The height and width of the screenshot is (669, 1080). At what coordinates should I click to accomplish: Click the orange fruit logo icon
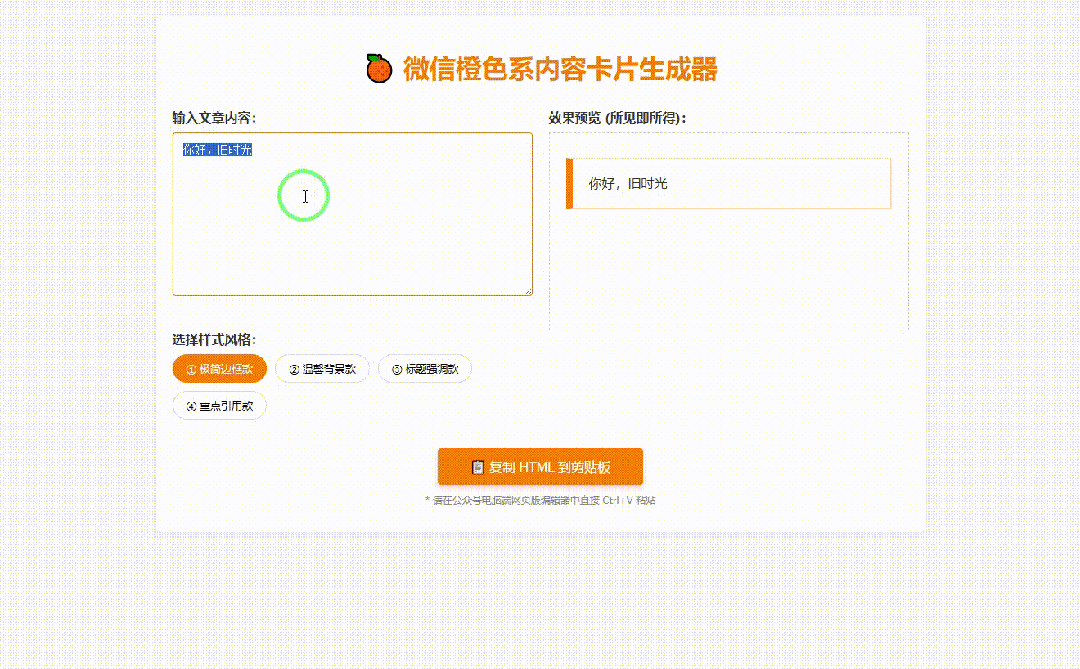pyautogui.click(x=379, y=69)
